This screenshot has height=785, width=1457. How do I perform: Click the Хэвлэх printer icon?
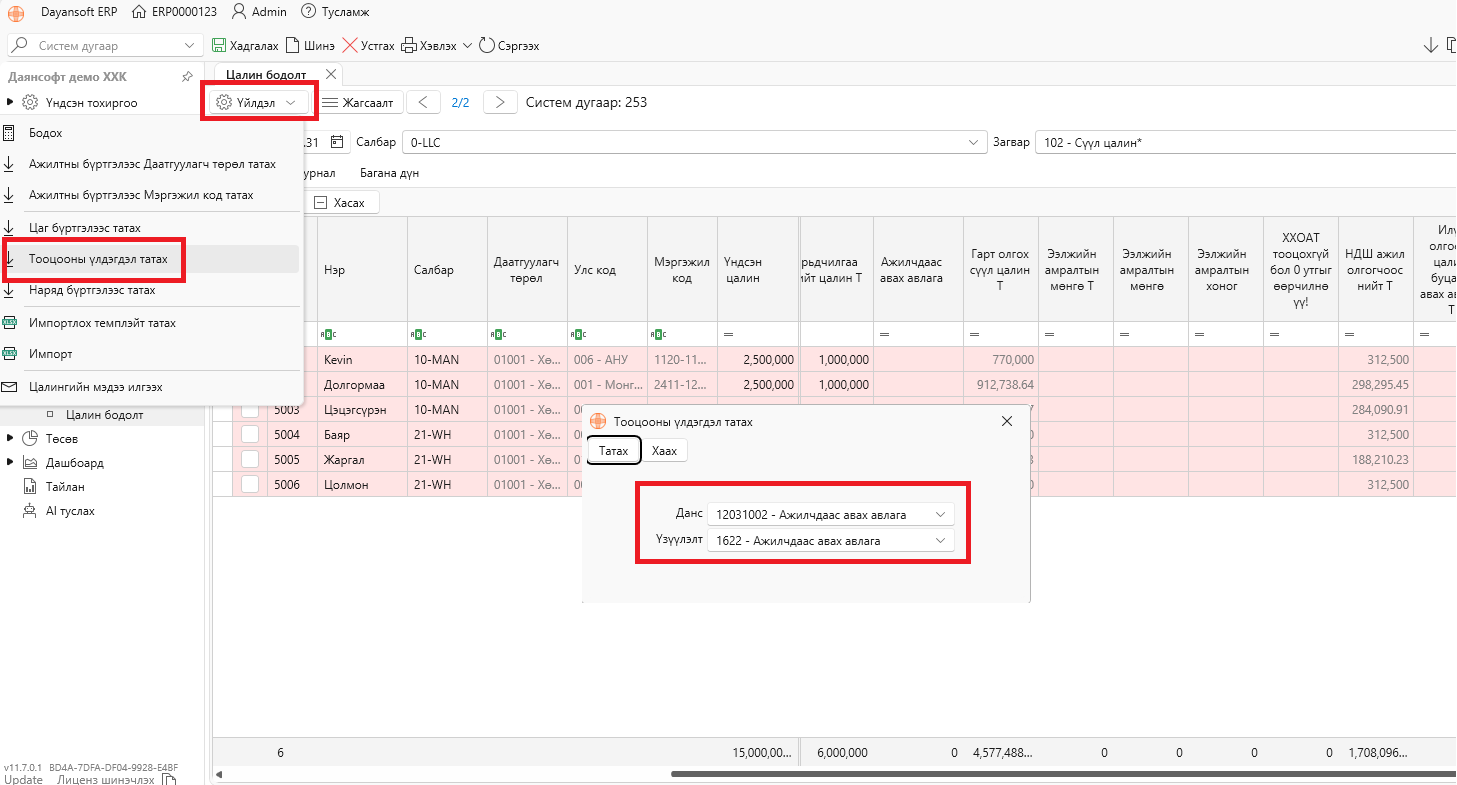pos(408,46)
